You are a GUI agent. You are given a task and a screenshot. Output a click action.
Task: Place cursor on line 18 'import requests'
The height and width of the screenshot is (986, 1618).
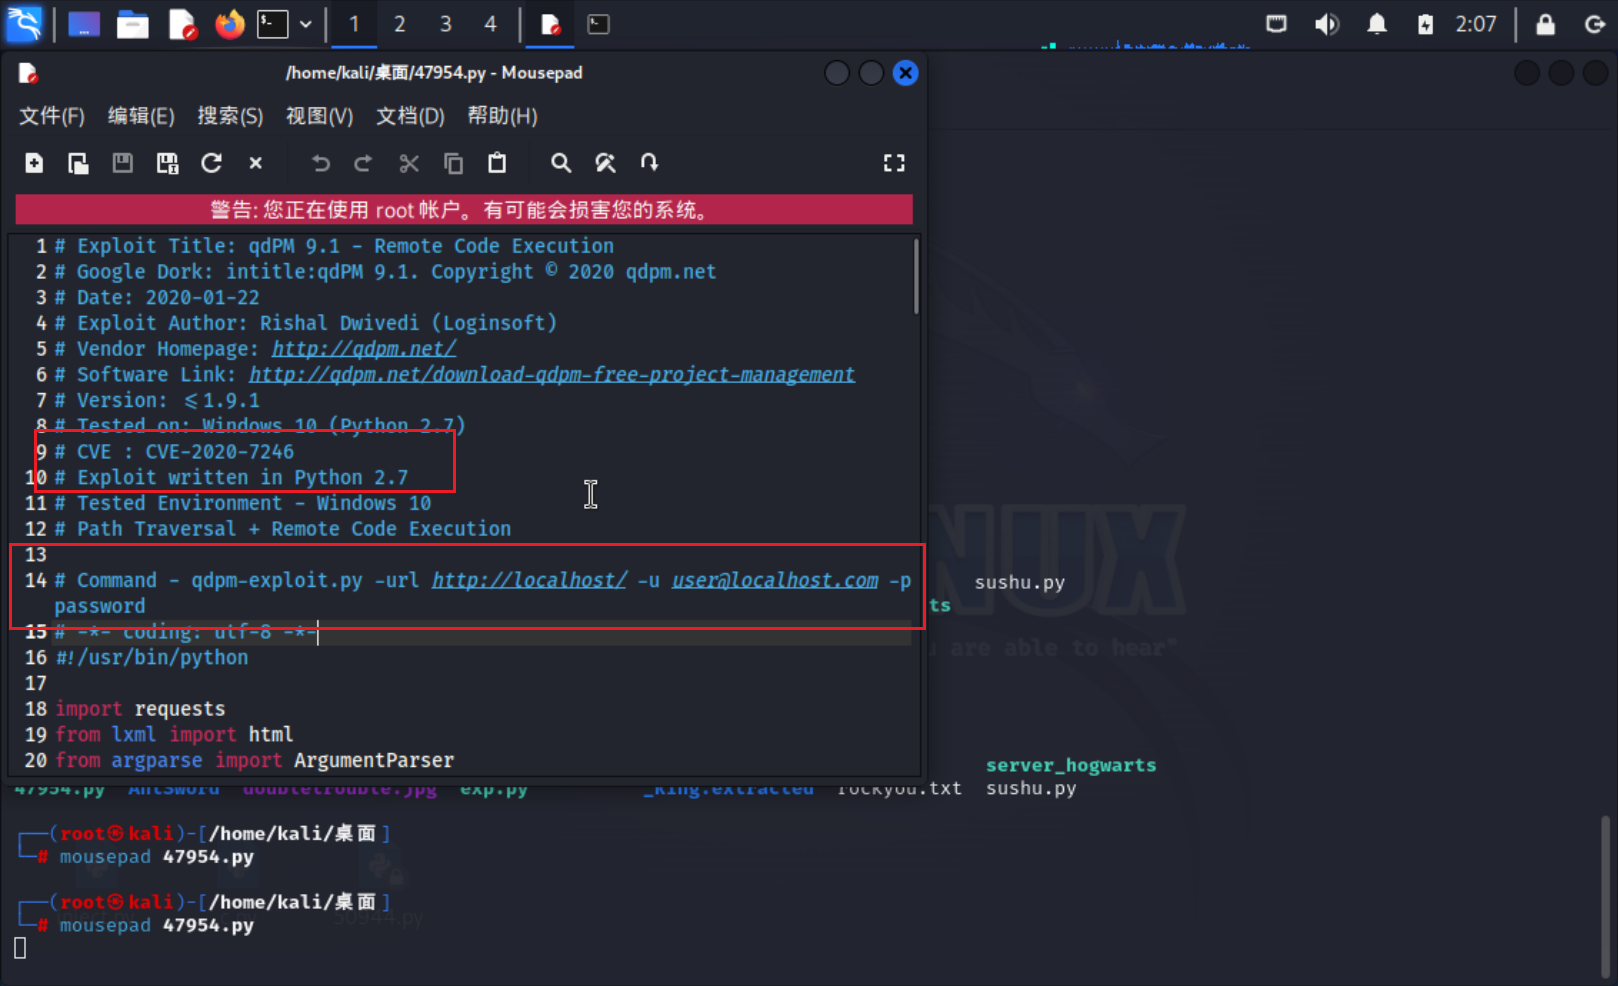coord(140,709)
